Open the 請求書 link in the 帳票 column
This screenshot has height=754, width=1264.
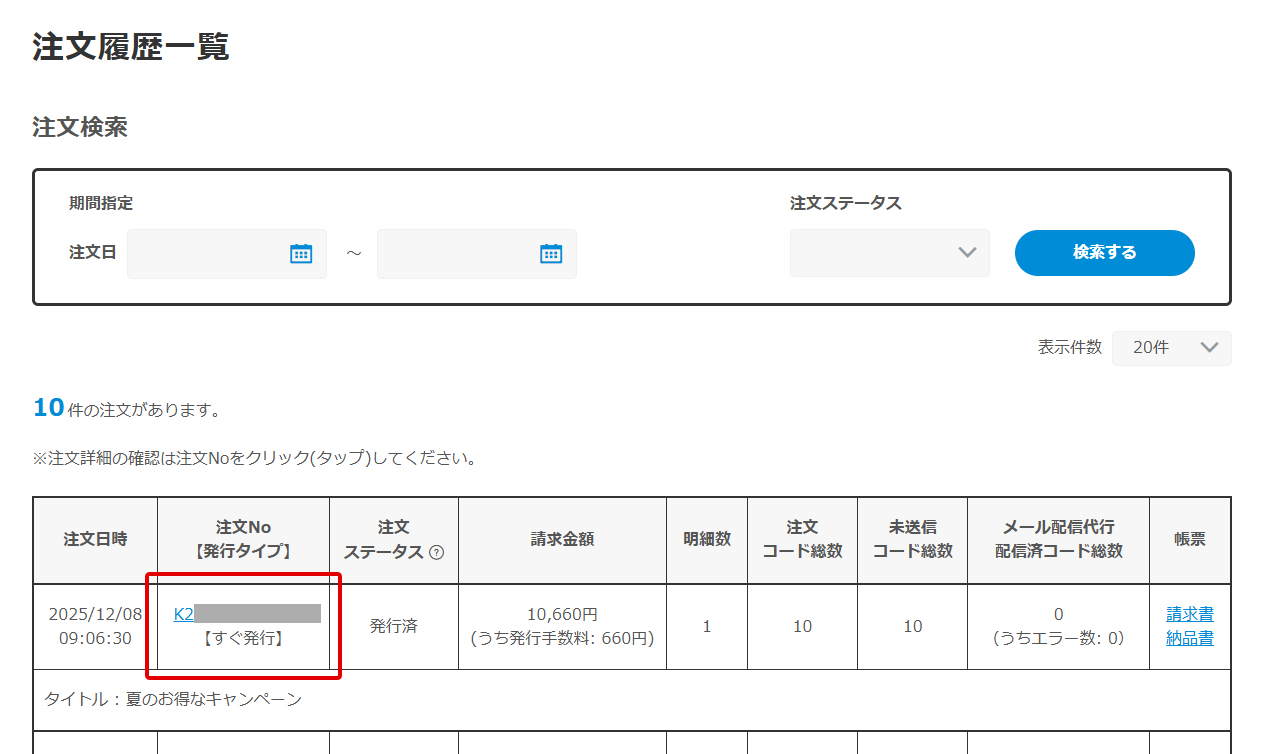pos(1189,614)
